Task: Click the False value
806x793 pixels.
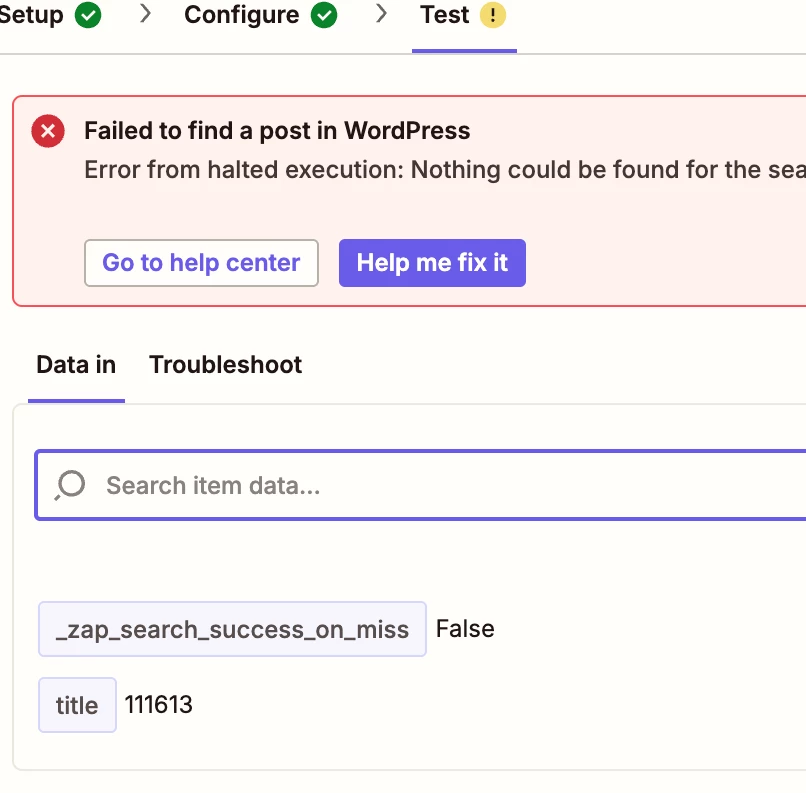Action: [x=465, y=629]
